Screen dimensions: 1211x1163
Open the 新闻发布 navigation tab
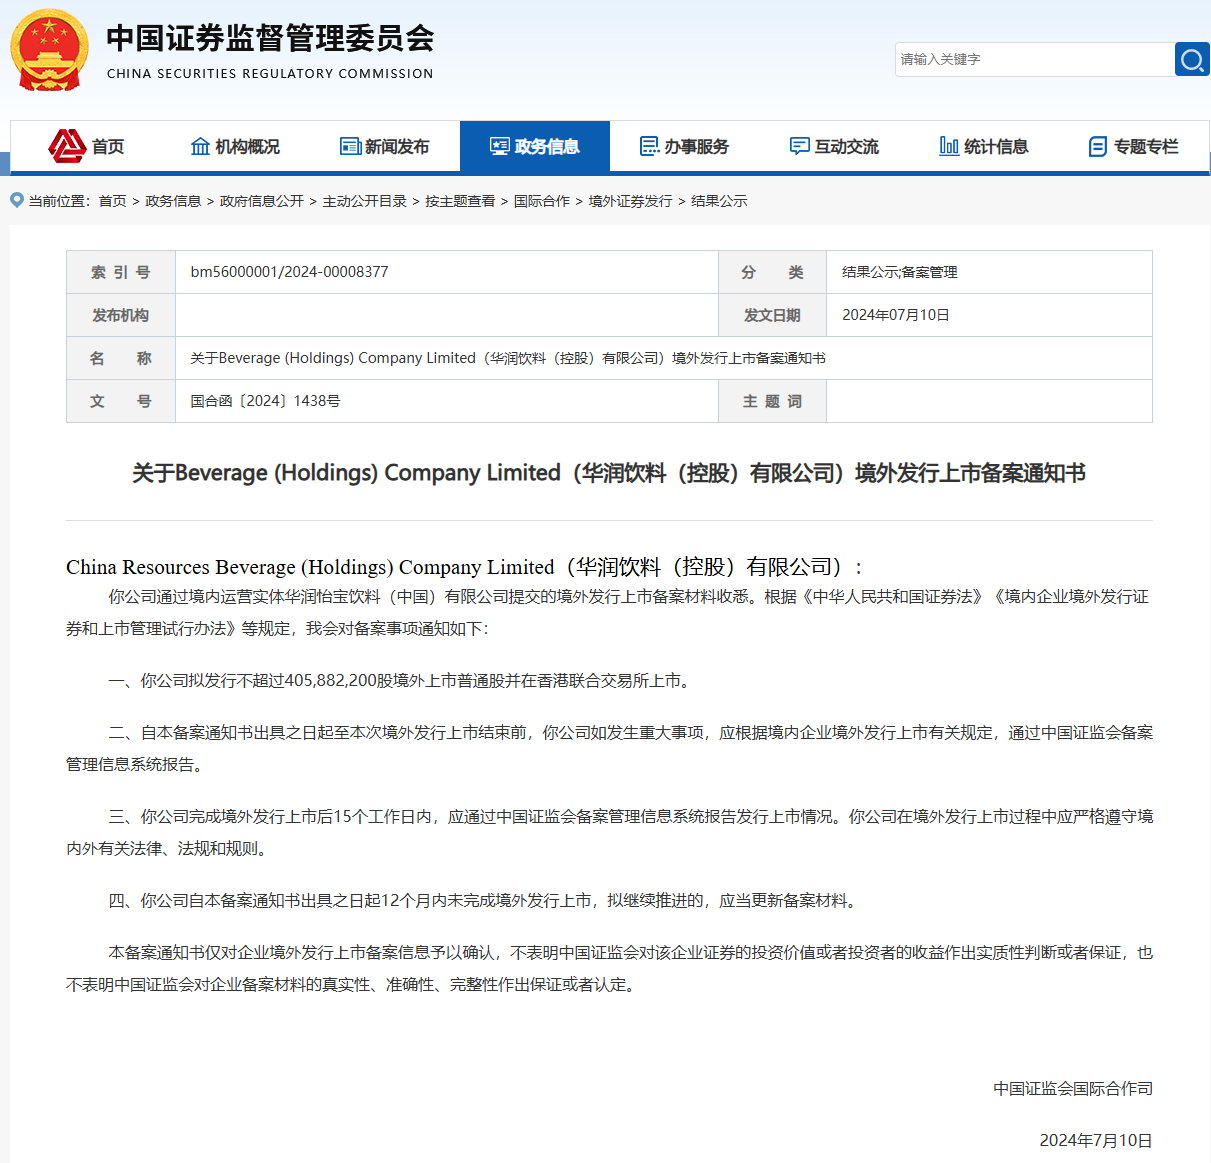coord(385,147)
